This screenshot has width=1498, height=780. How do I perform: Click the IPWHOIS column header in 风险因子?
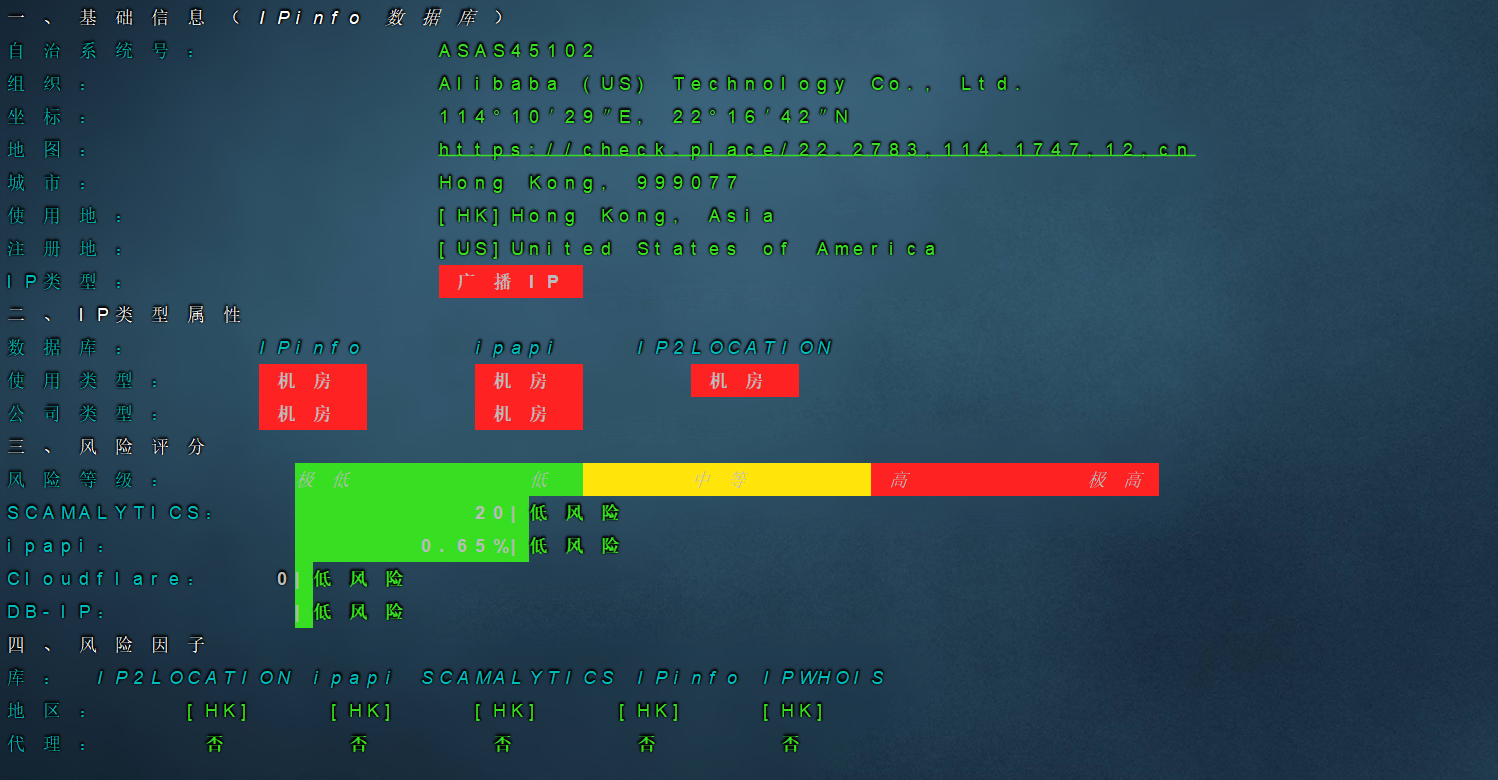tap(824, 678)
